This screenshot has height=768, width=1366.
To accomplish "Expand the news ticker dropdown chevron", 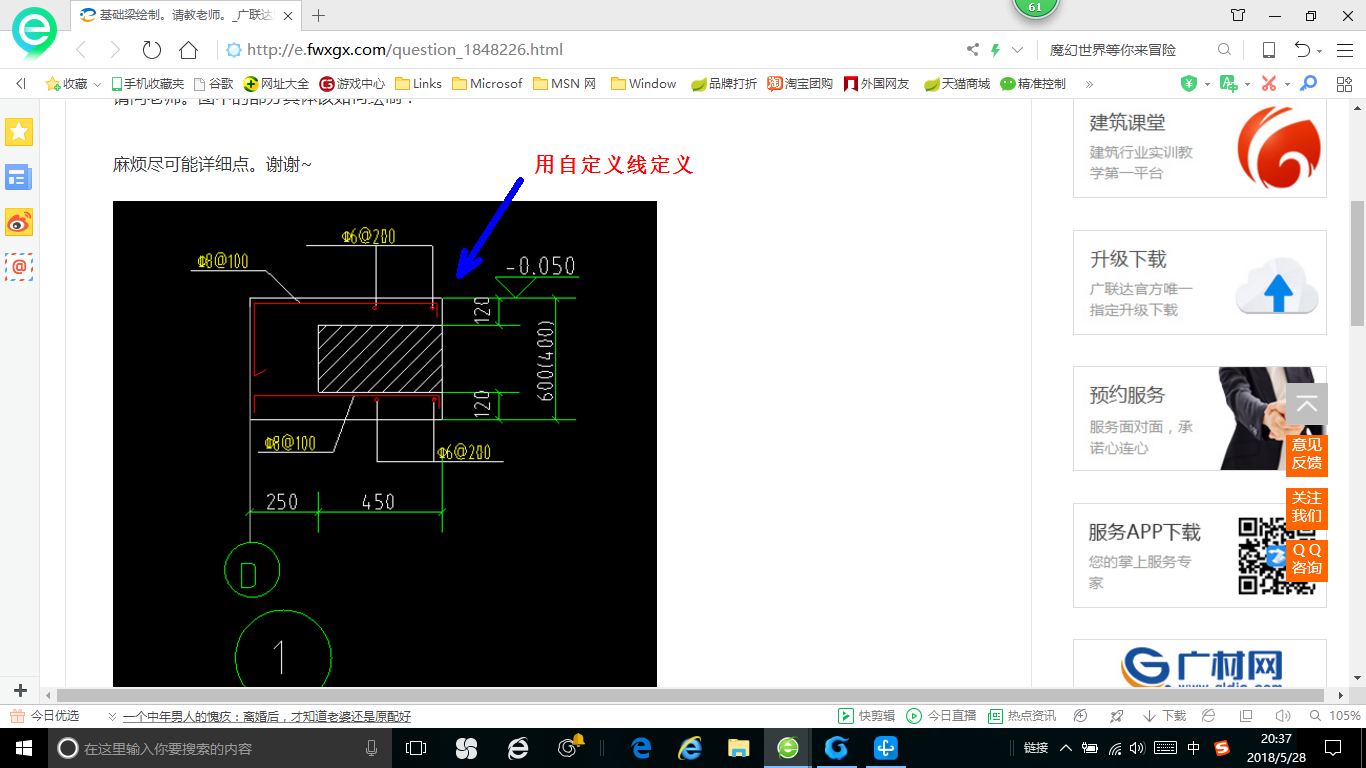I will [110, 716].
